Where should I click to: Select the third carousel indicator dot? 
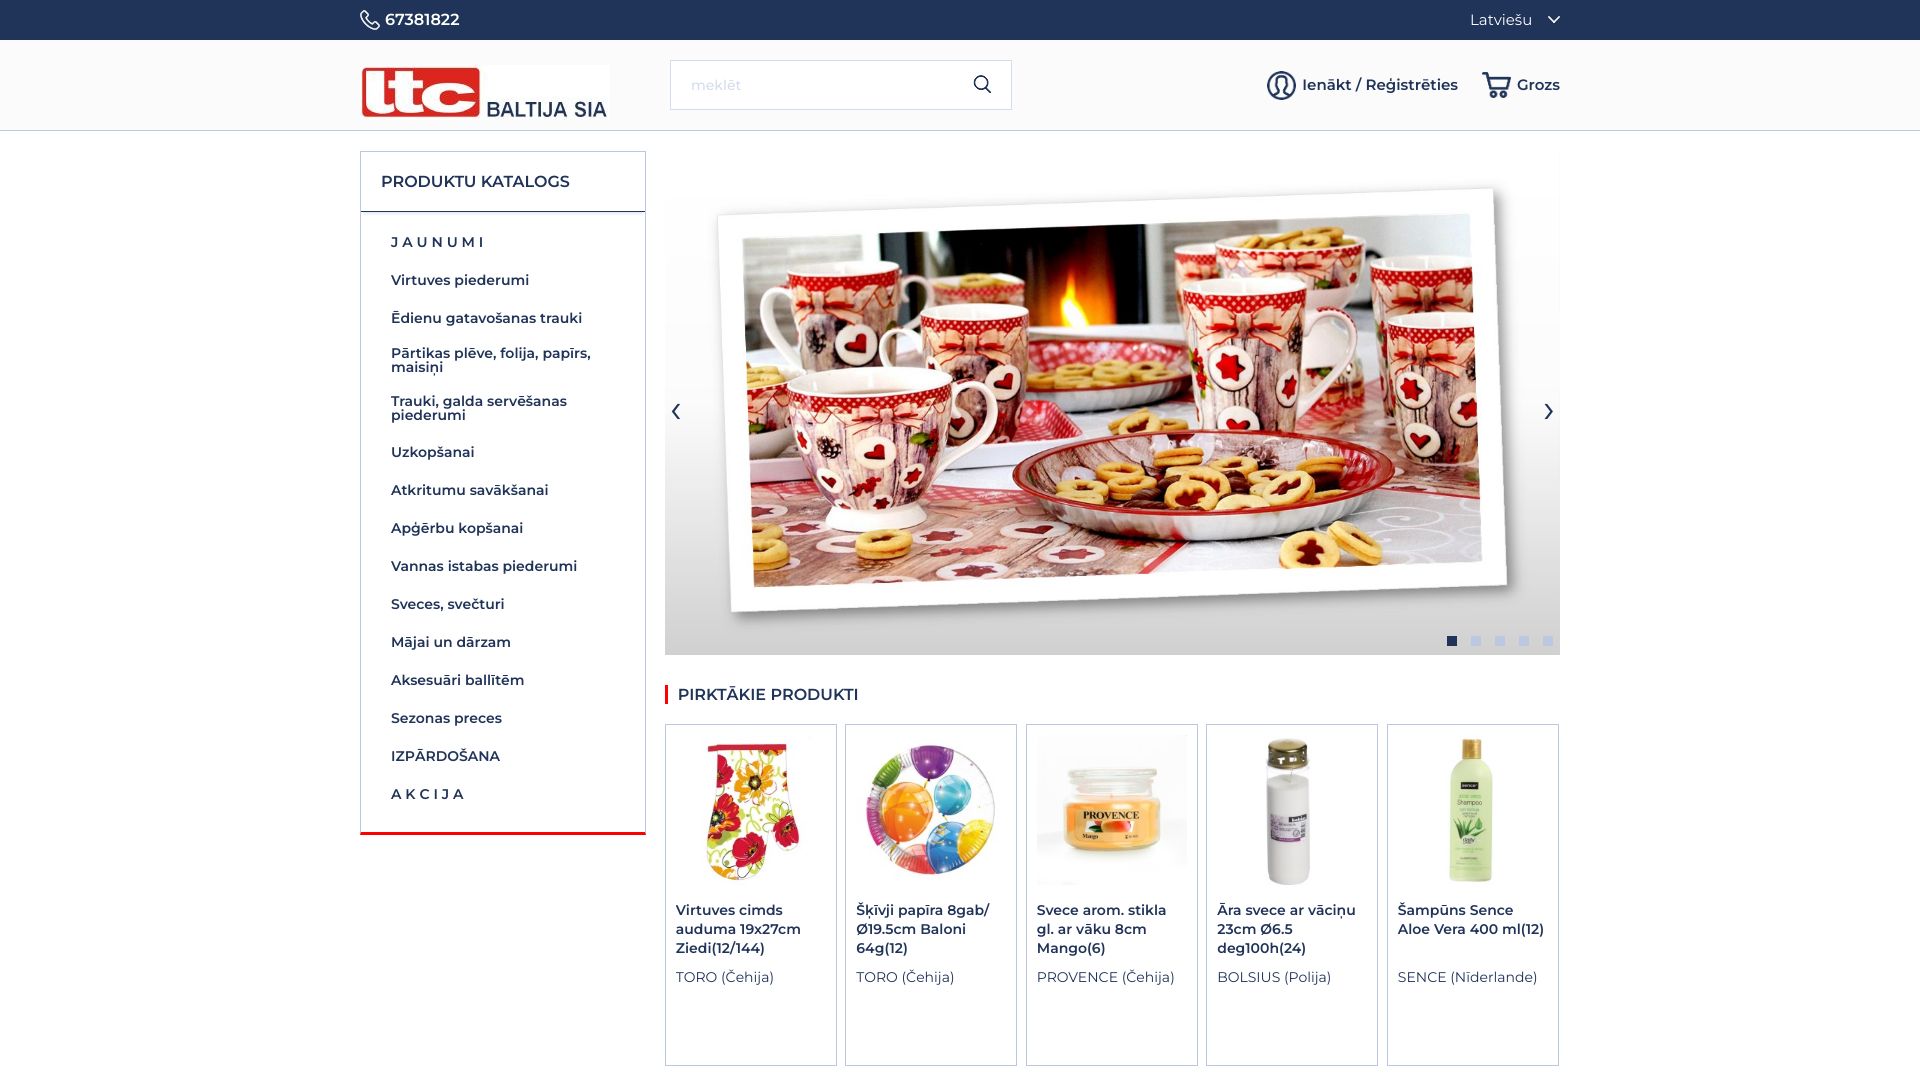[x=1500, y=641]
